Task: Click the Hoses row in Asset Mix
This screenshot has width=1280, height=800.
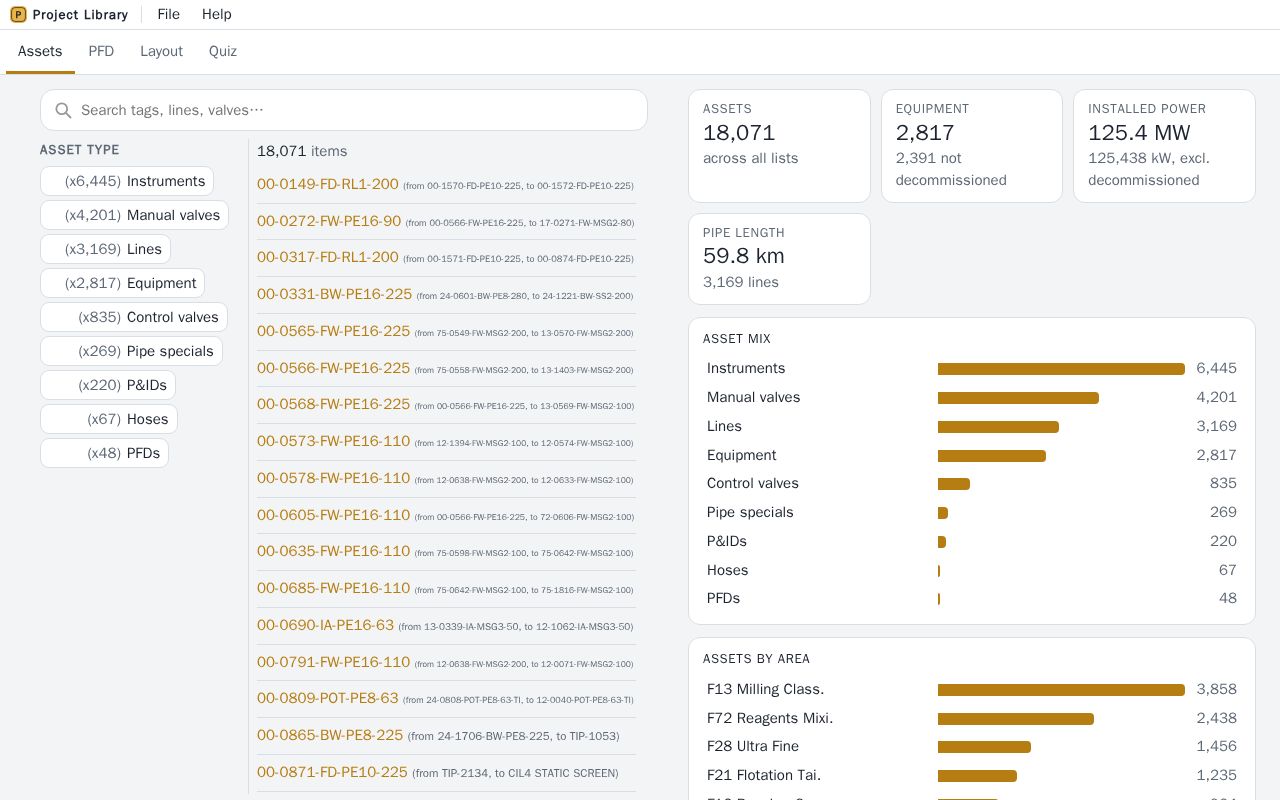Action: 972,570
